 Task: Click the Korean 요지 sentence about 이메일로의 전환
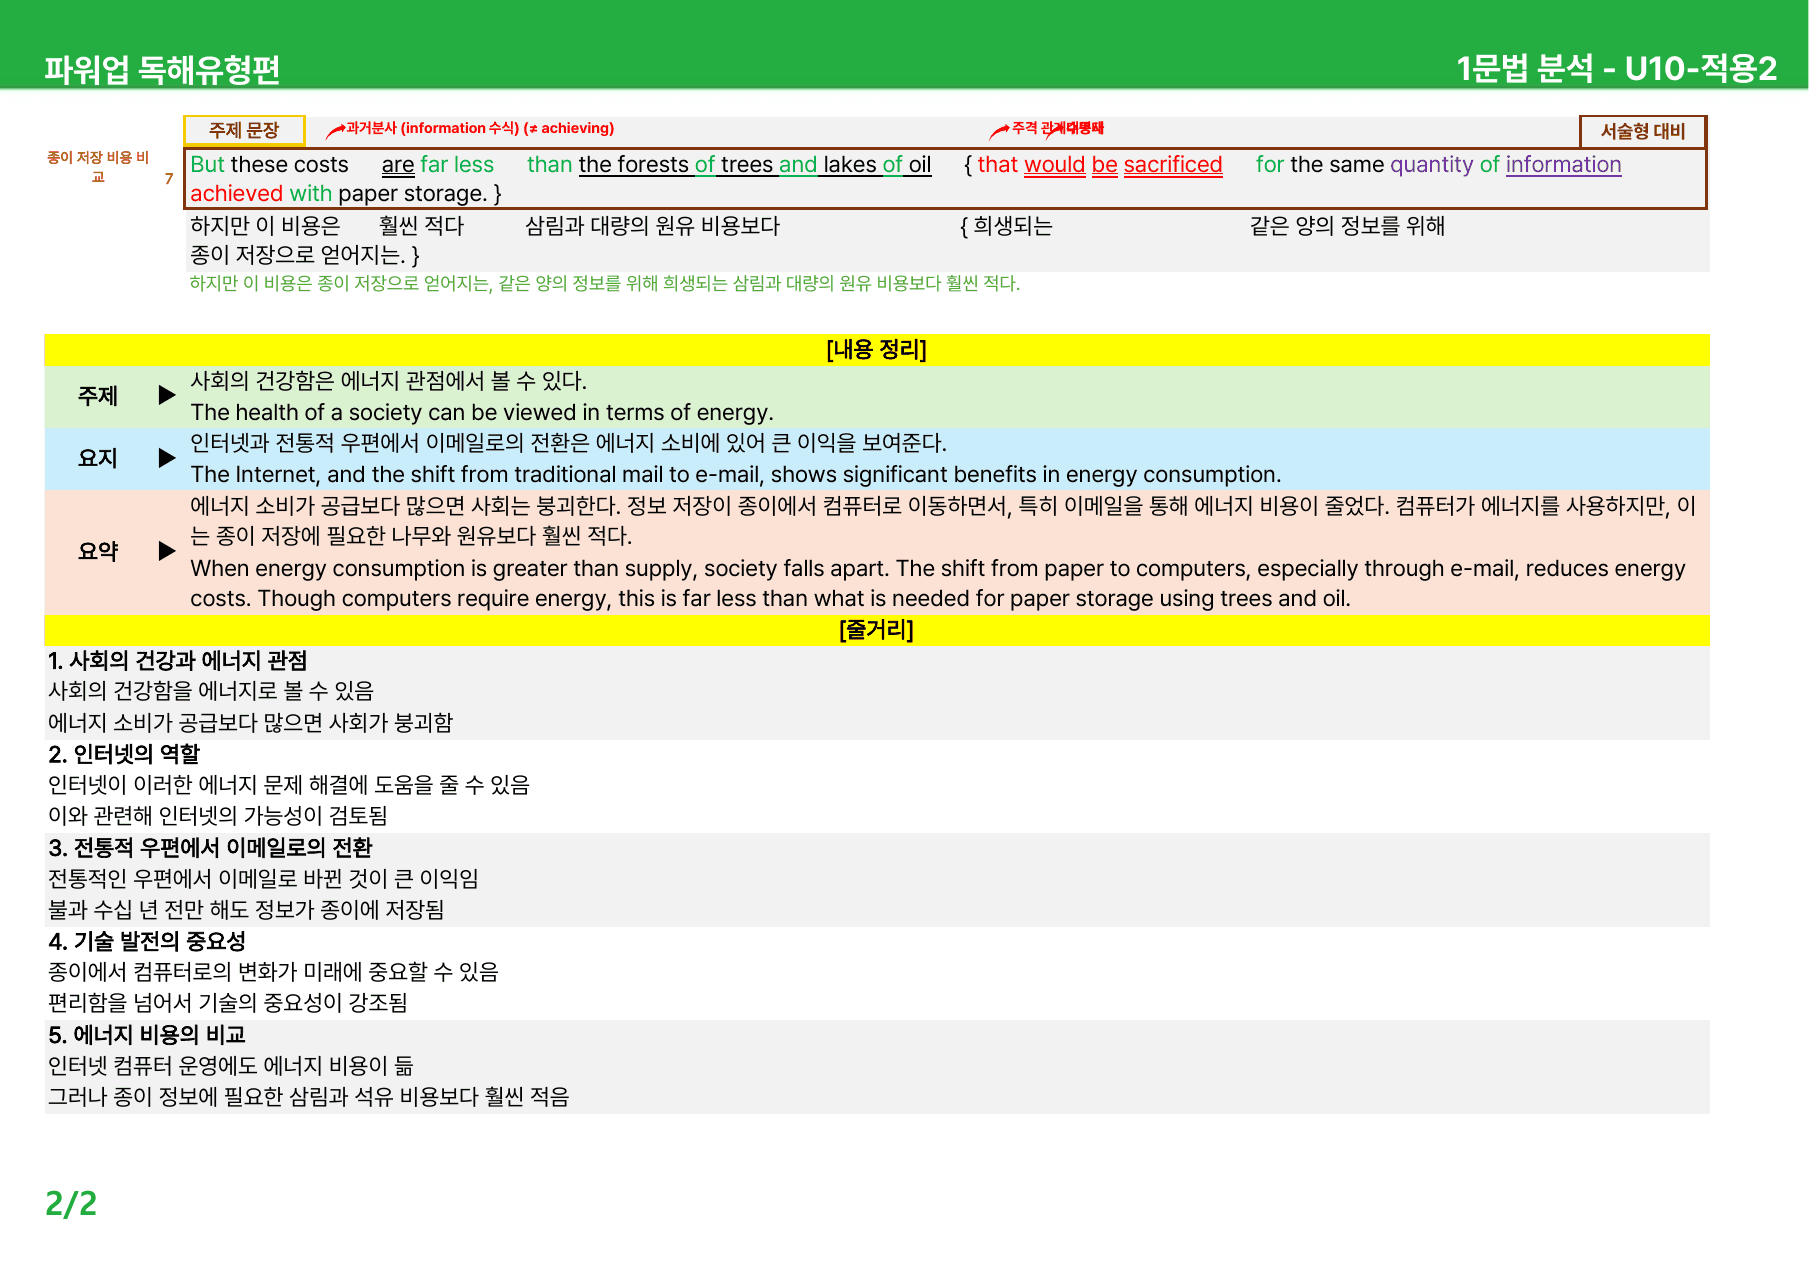(568, 443)
